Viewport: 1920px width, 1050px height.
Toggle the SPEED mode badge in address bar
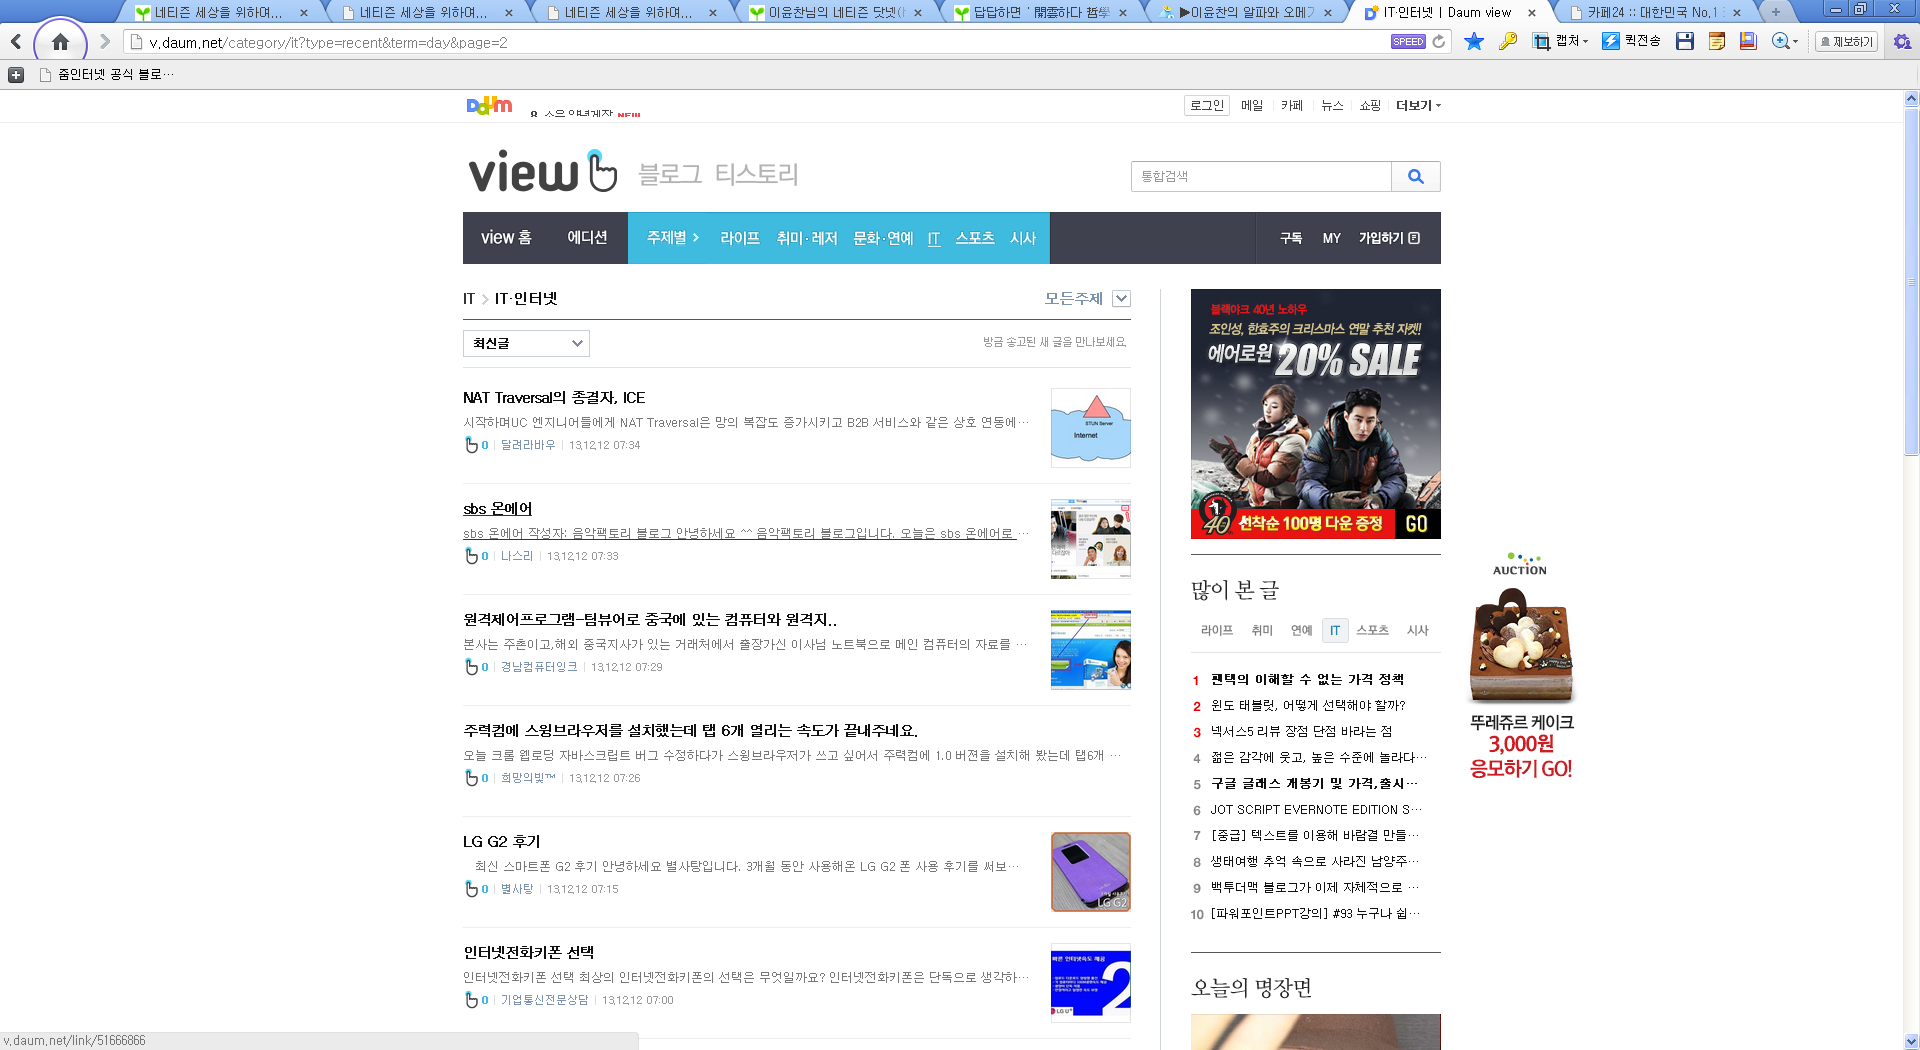(x=1408, y=42)
